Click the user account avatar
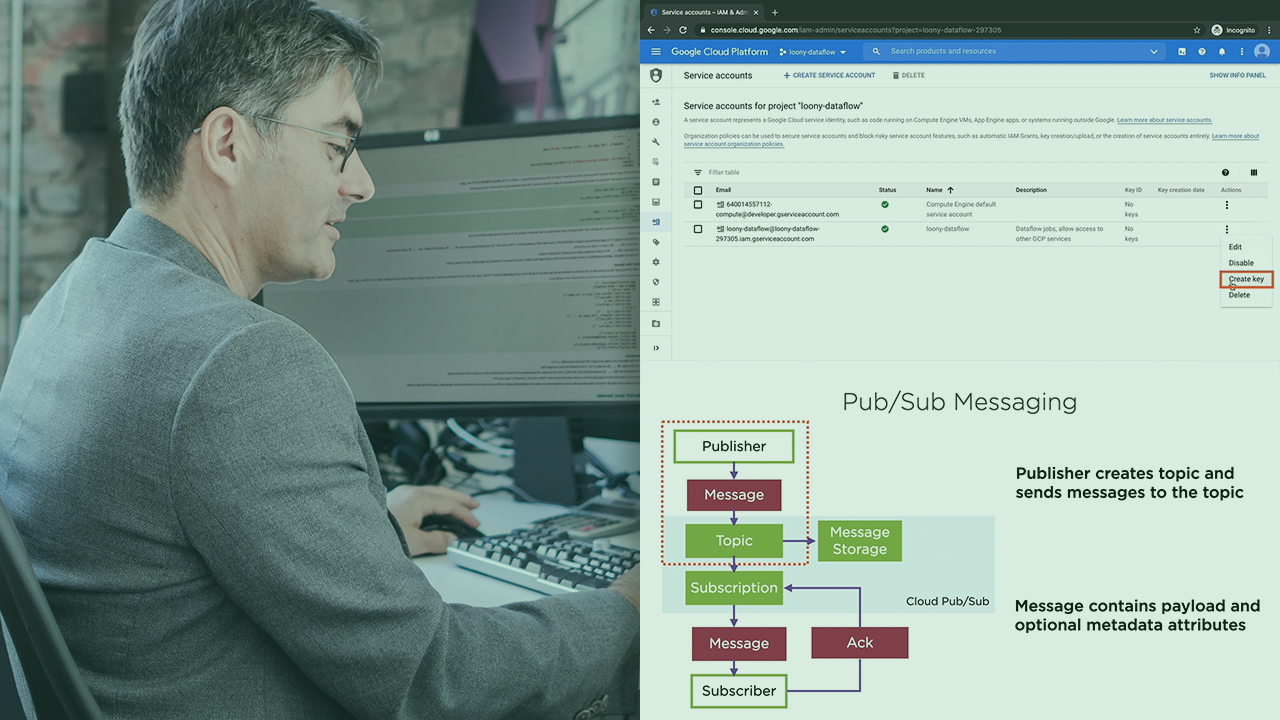This screenshot has height=720, width=1280. [1261, 52]
